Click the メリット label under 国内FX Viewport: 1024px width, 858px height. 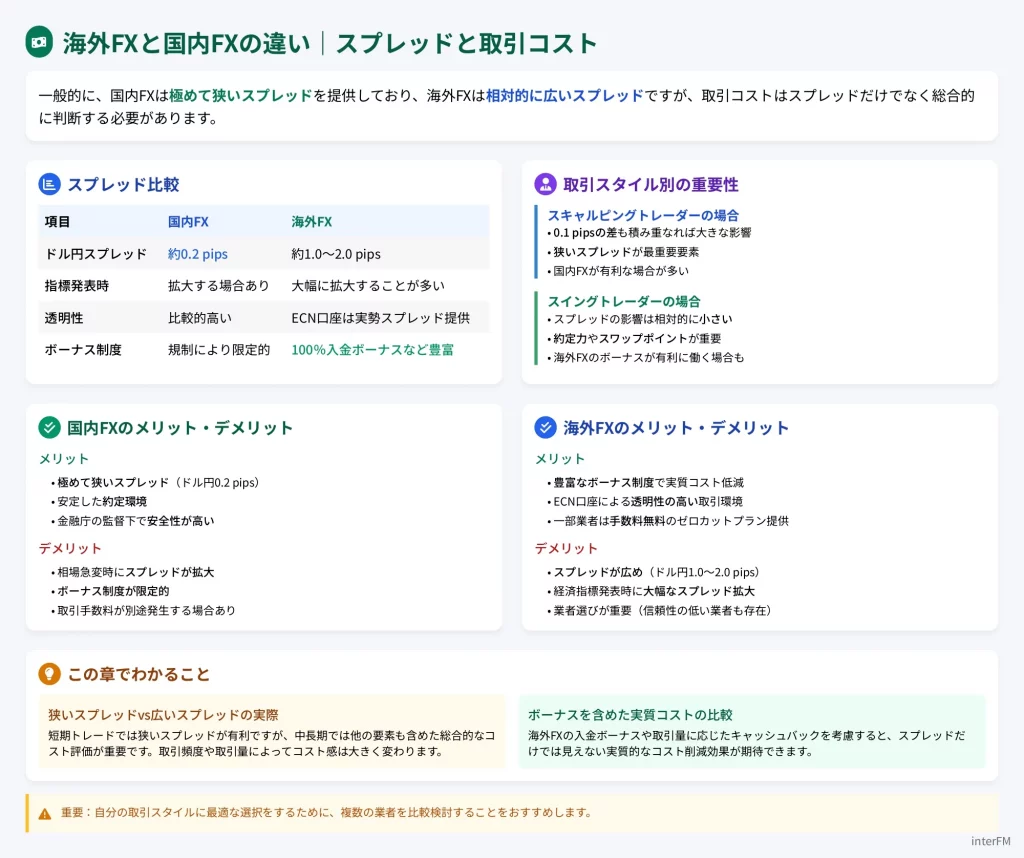coord(63,459)
